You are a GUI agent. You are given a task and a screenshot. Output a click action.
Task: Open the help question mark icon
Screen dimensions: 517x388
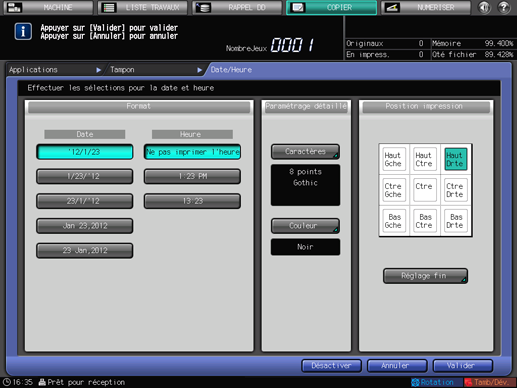pyautogui.click(x=504, y=7)
